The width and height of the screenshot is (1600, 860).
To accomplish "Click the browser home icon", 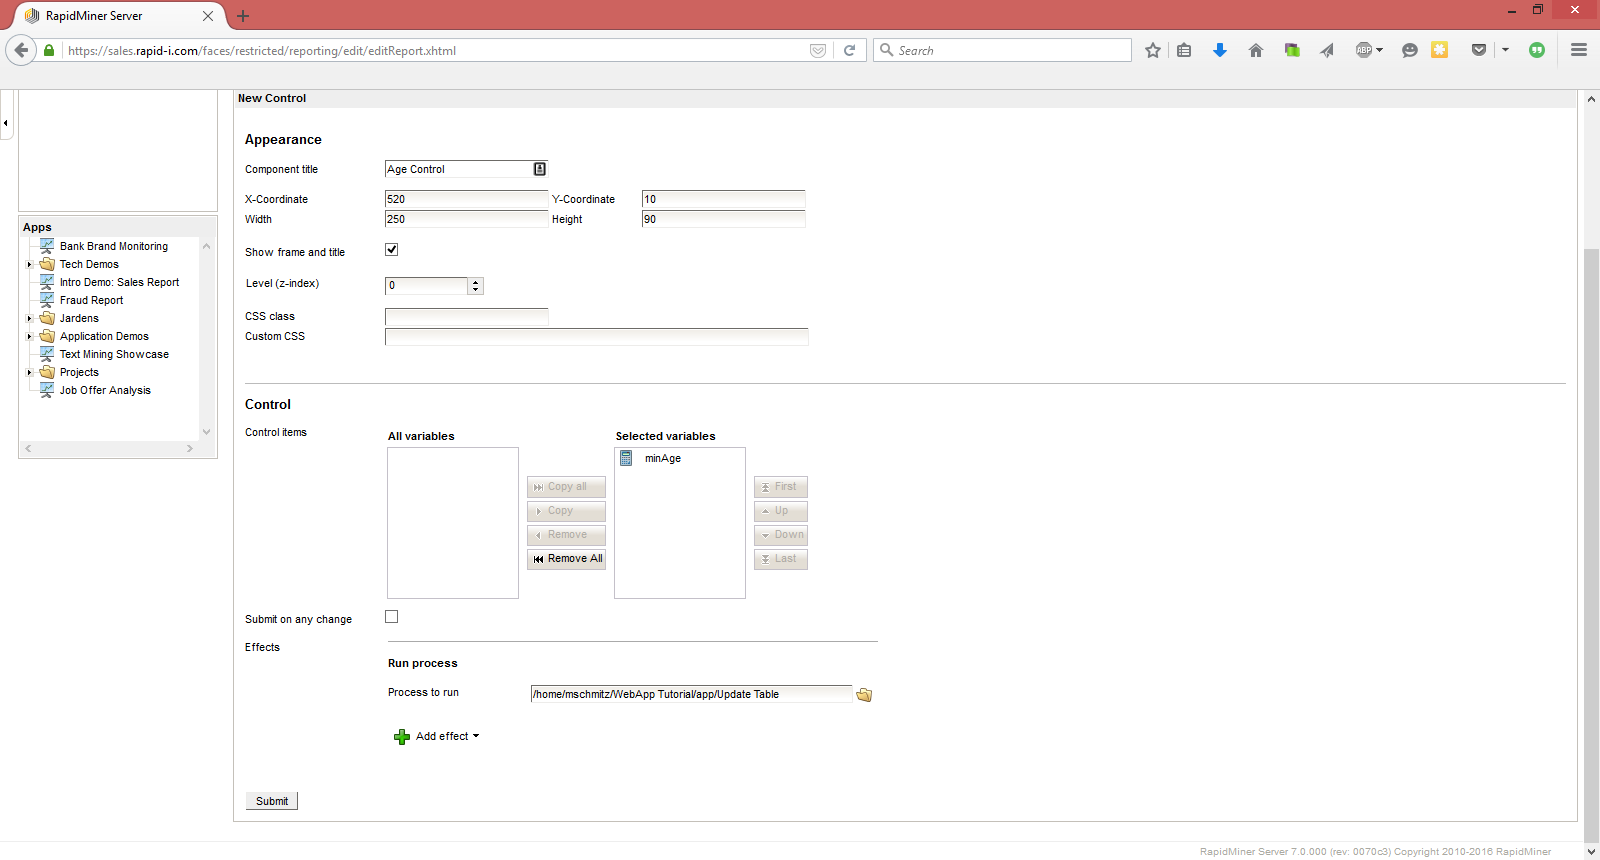I will [1256, 50].
